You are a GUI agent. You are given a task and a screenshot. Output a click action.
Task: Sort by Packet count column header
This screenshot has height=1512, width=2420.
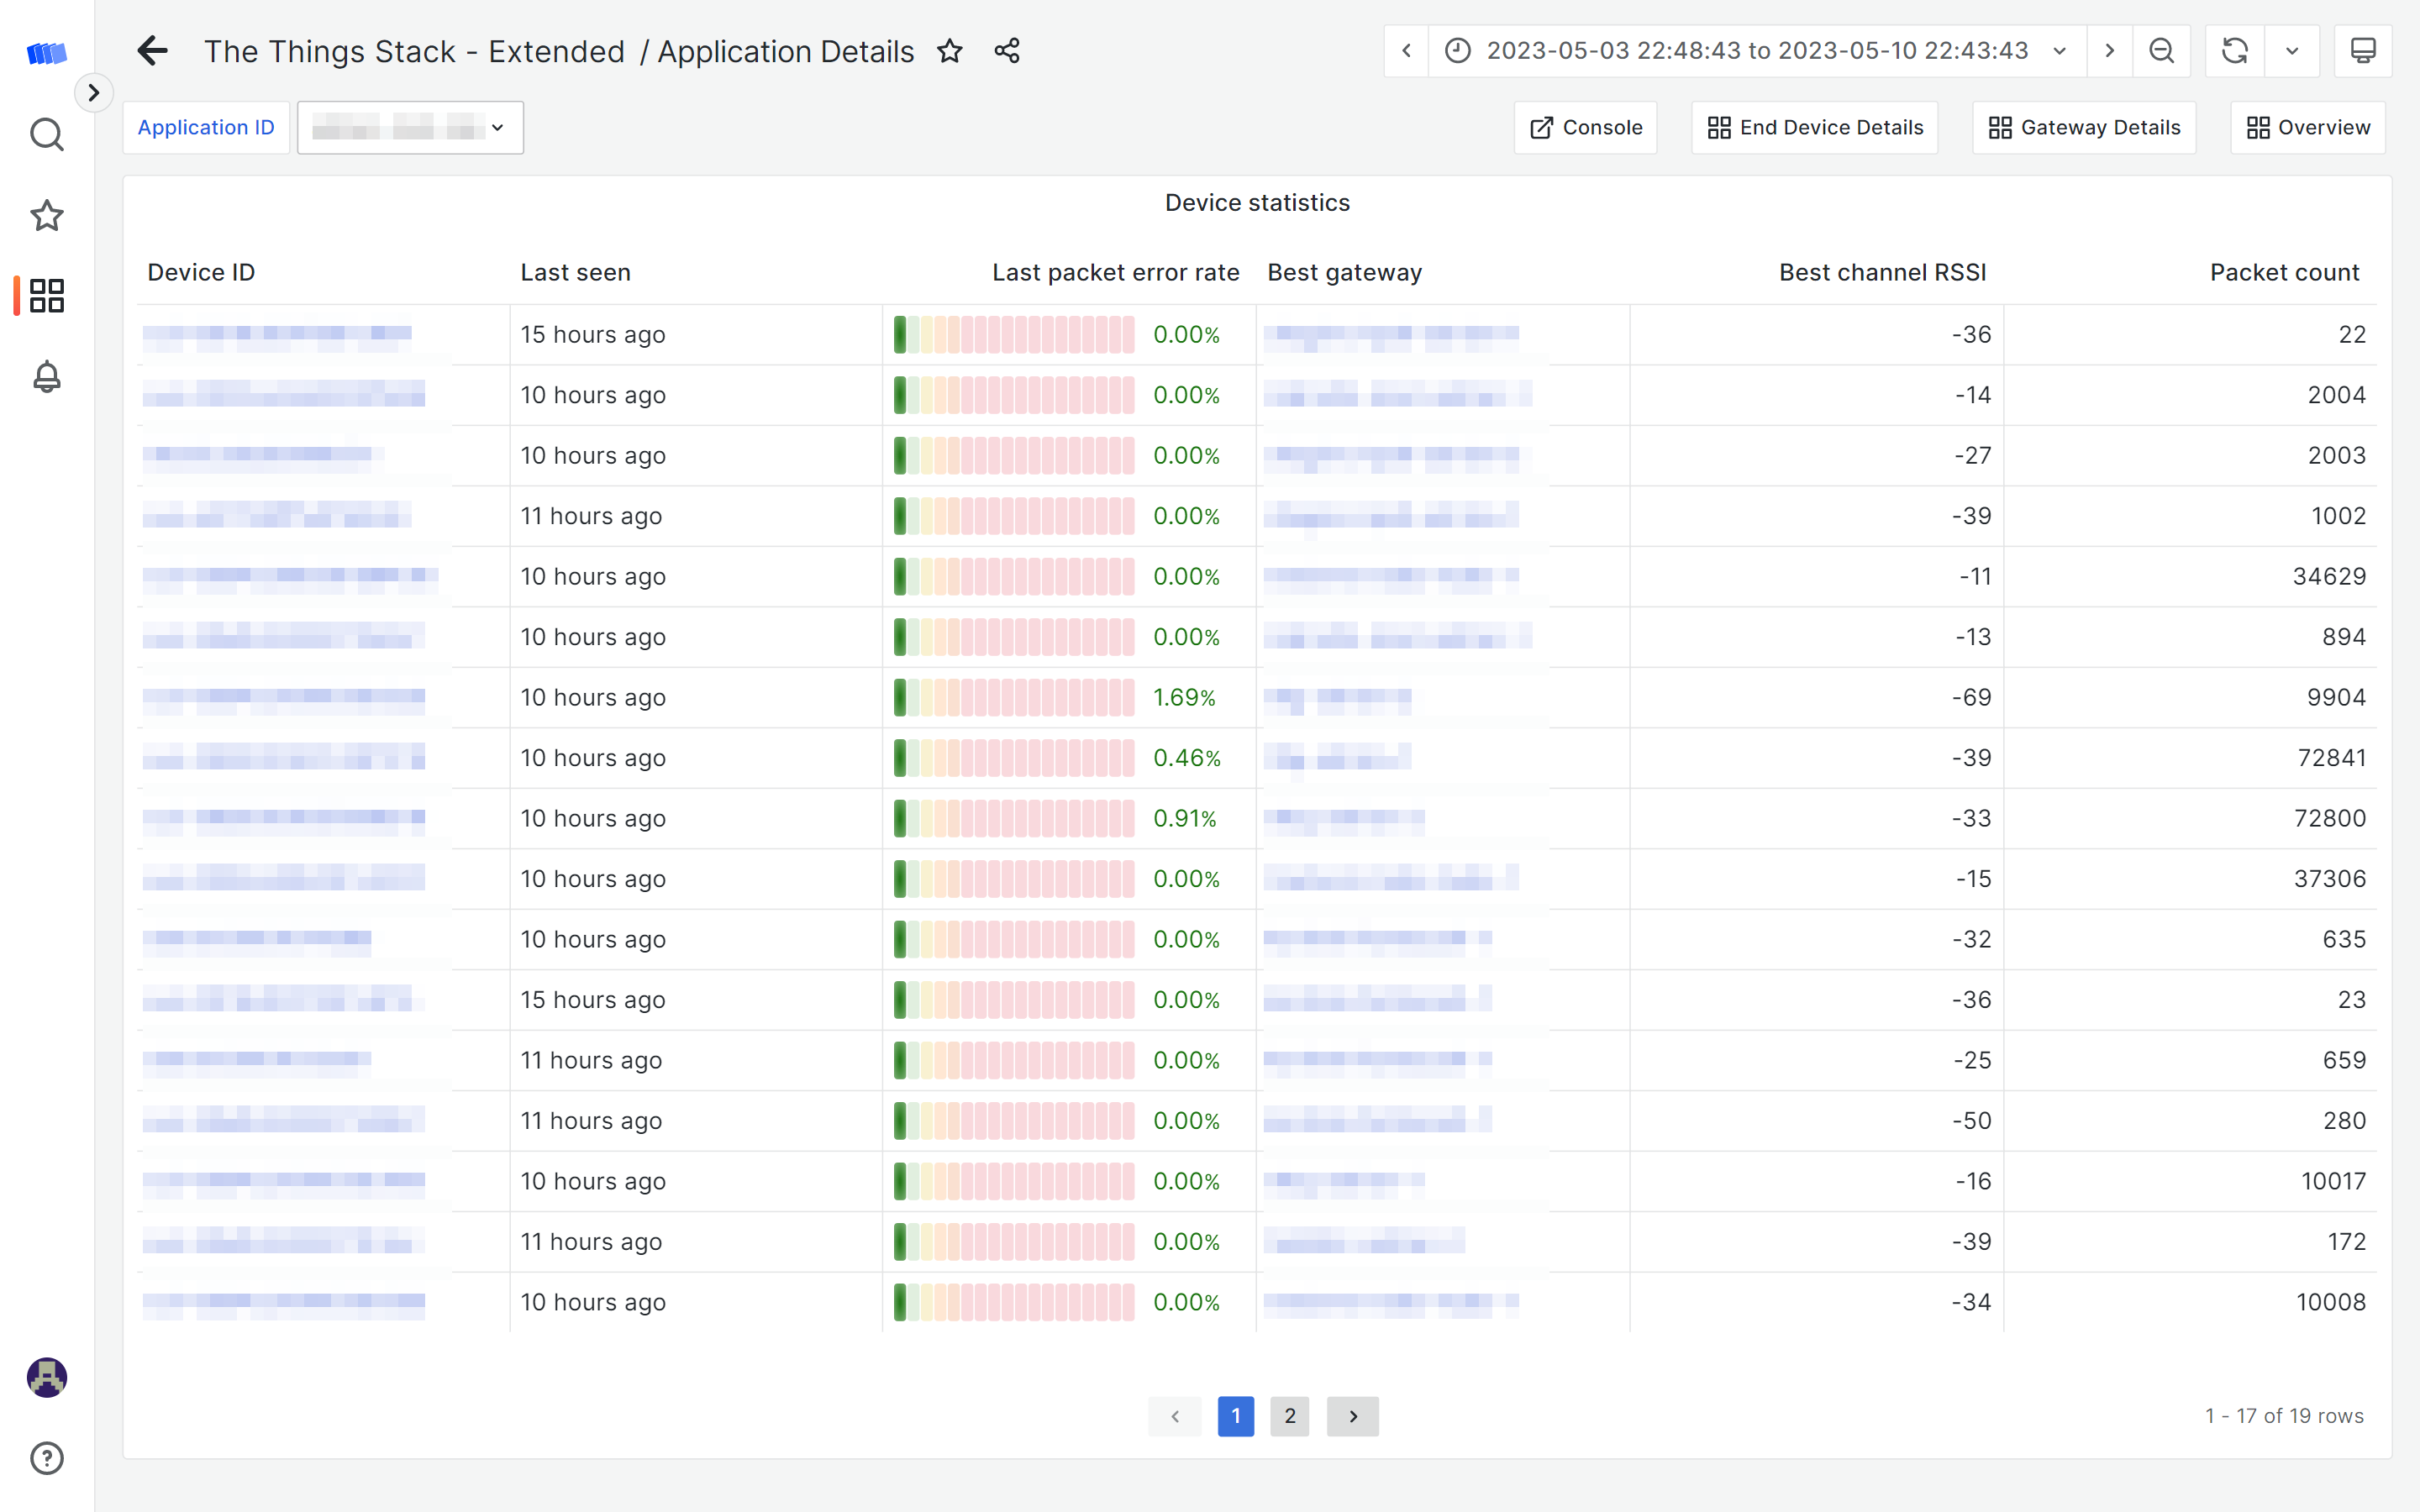coord(2284,272)
